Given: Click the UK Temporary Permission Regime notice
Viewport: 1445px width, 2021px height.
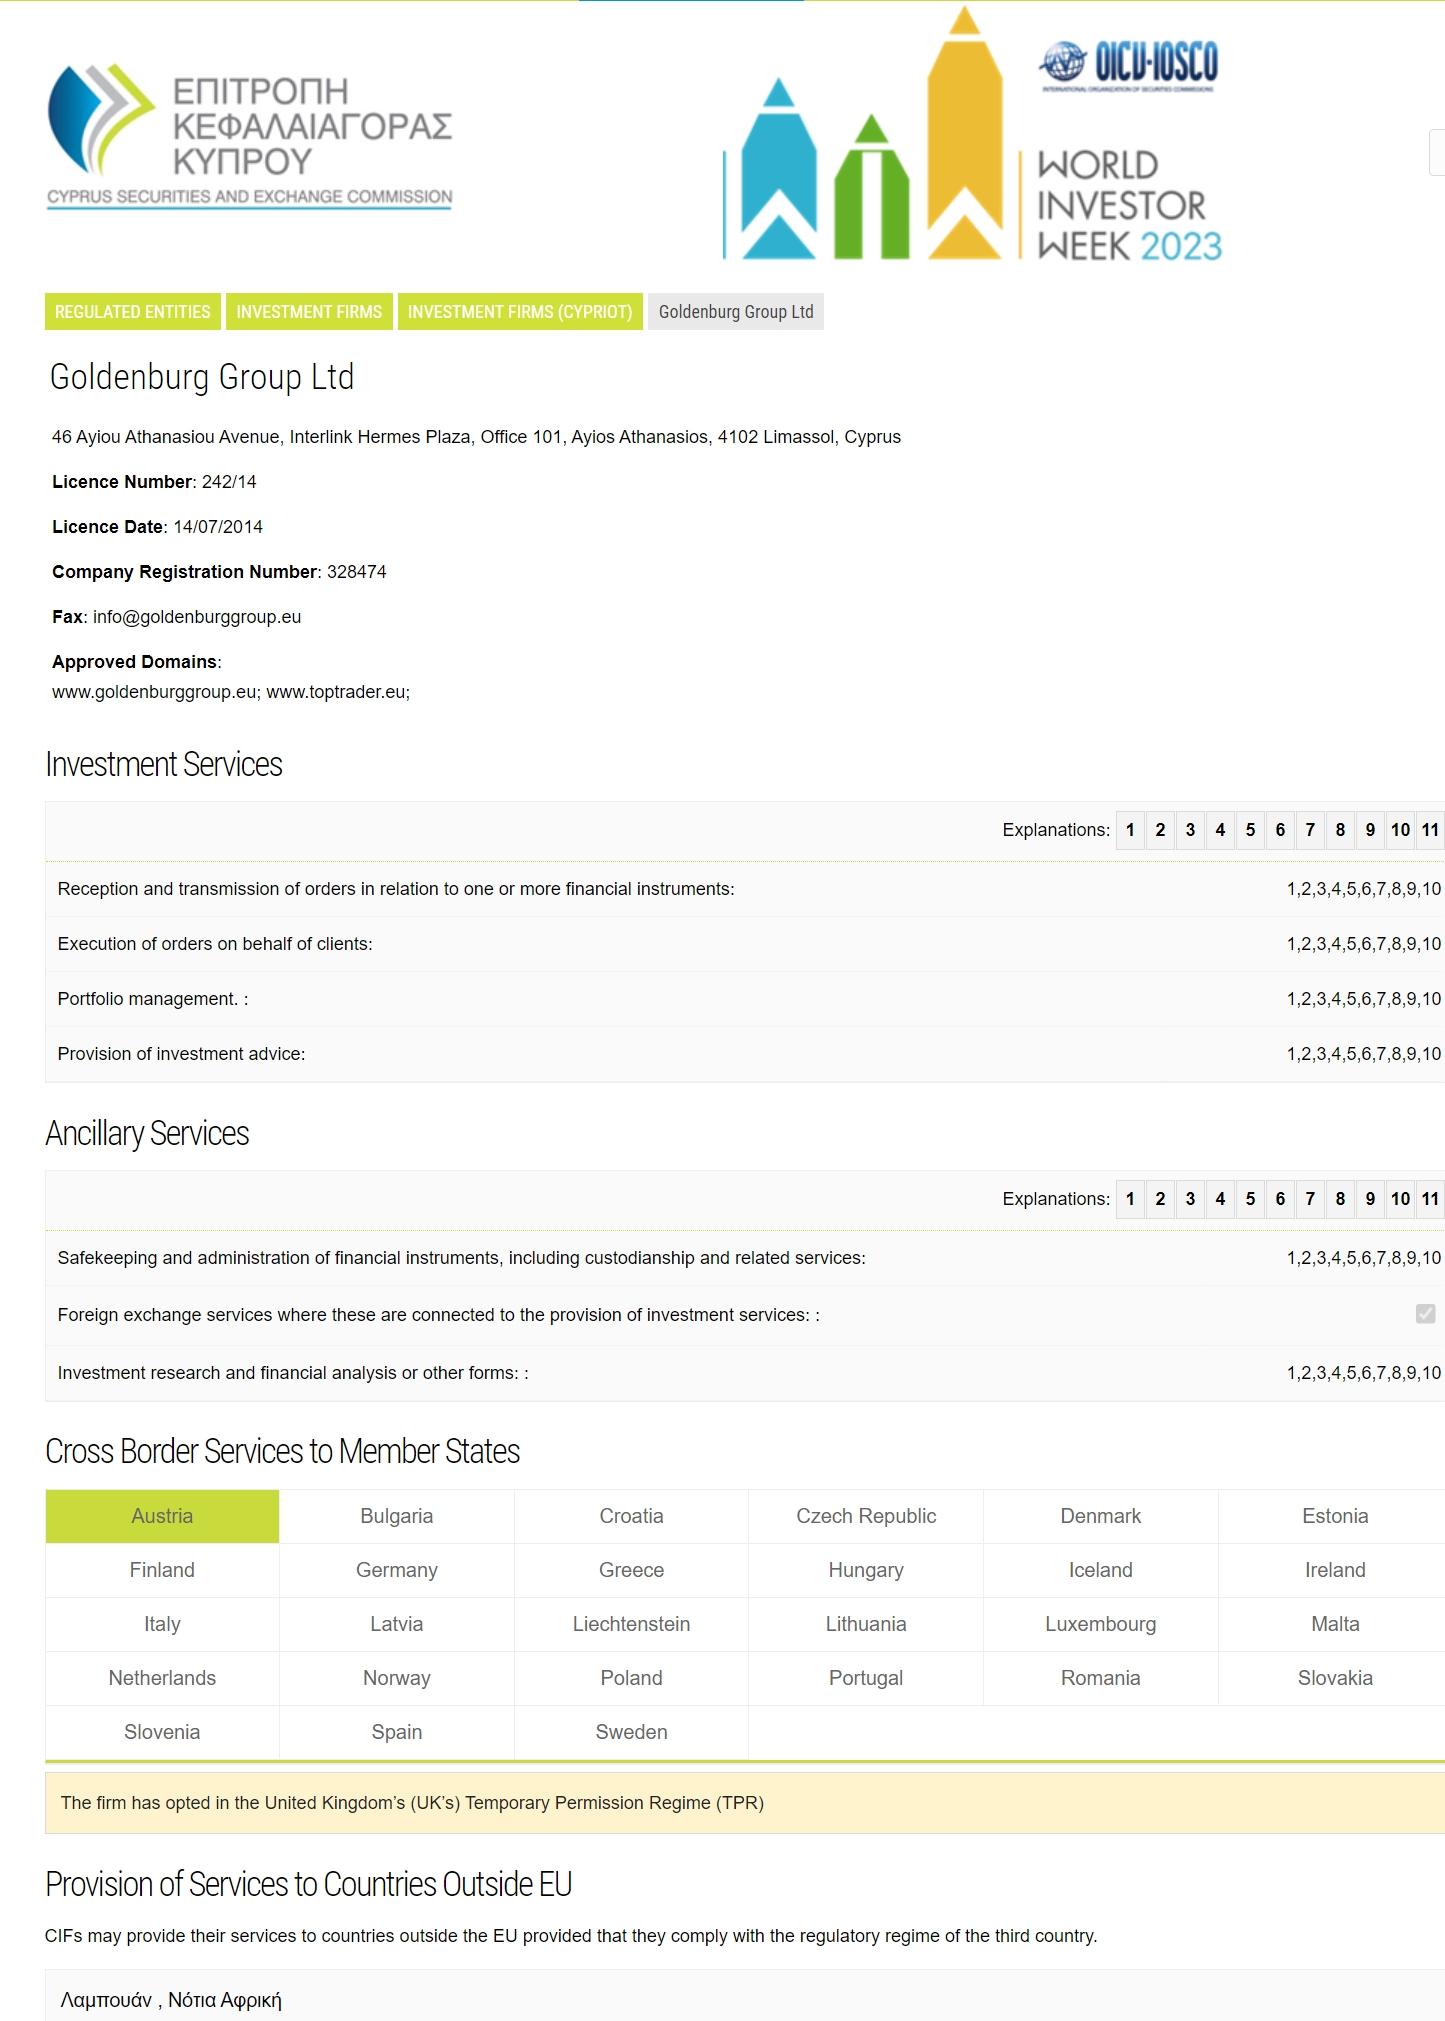Looking at the screenshot, I should point(745,1803).
